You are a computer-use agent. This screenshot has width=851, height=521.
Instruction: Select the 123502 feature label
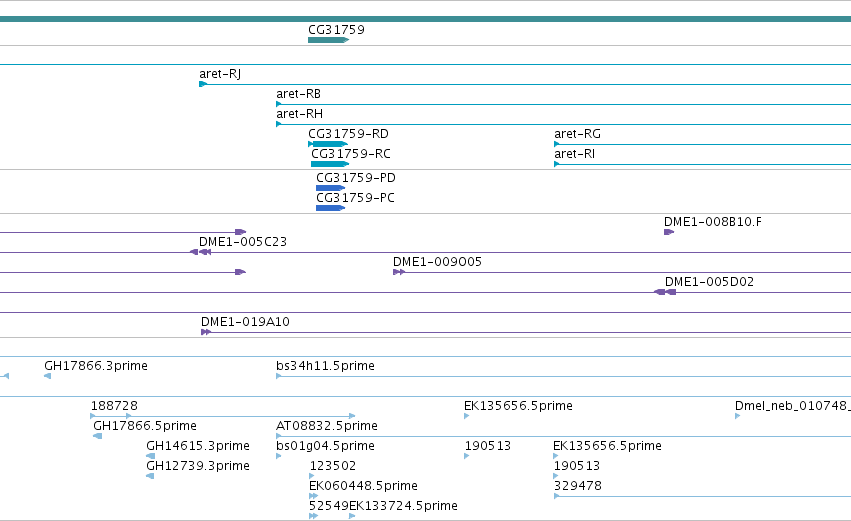tap(333, 466)
